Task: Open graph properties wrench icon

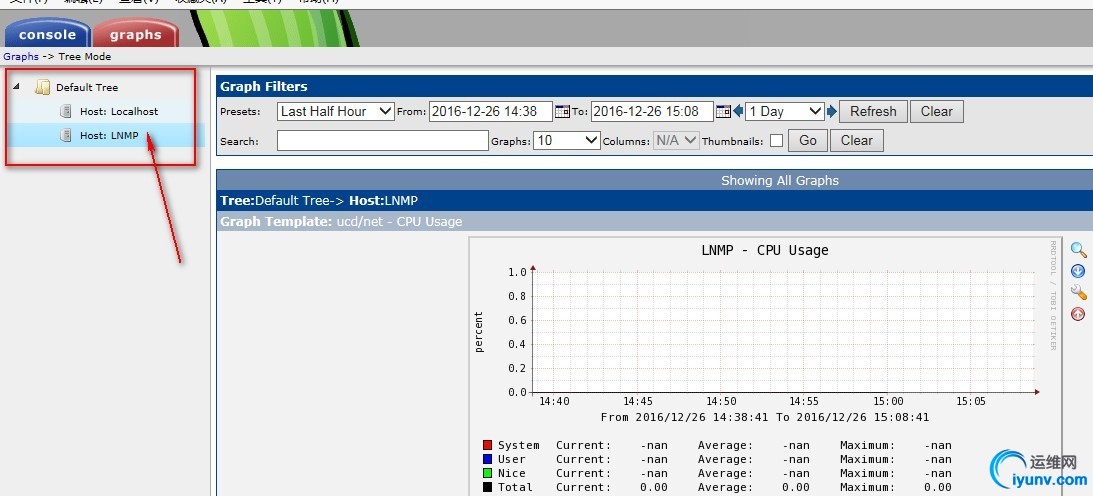Action: pyautogui.click(x=1078, y=292)
